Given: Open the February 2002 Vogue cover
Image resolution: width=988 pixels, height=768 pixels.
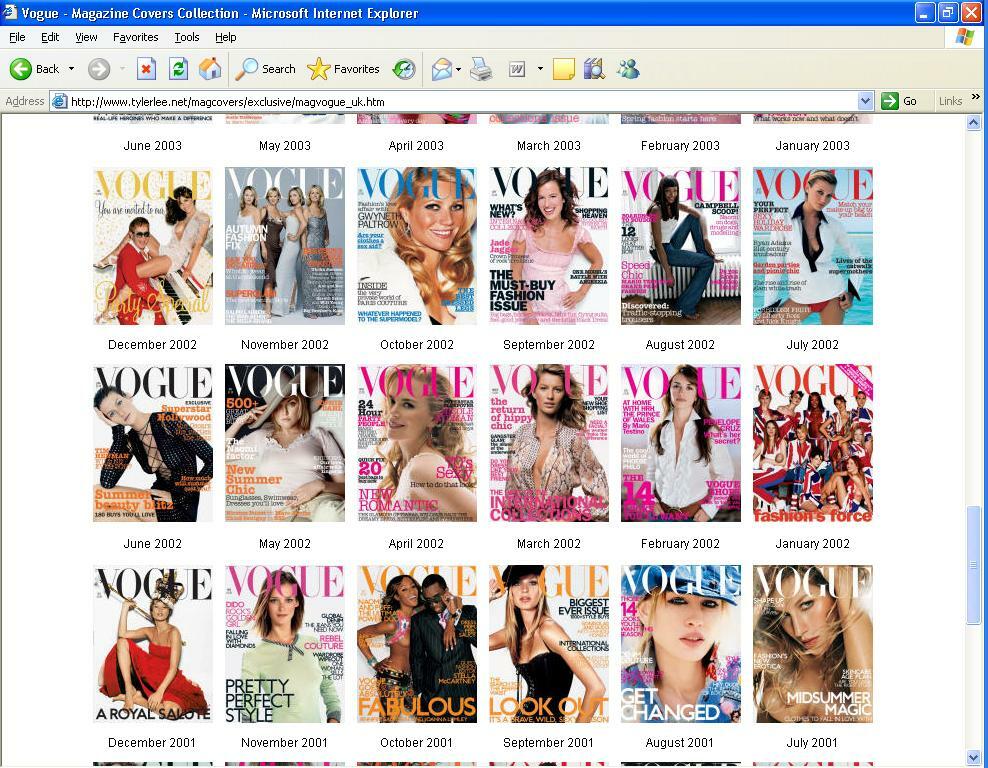Looking at the screenshot, I should point(681,443).
